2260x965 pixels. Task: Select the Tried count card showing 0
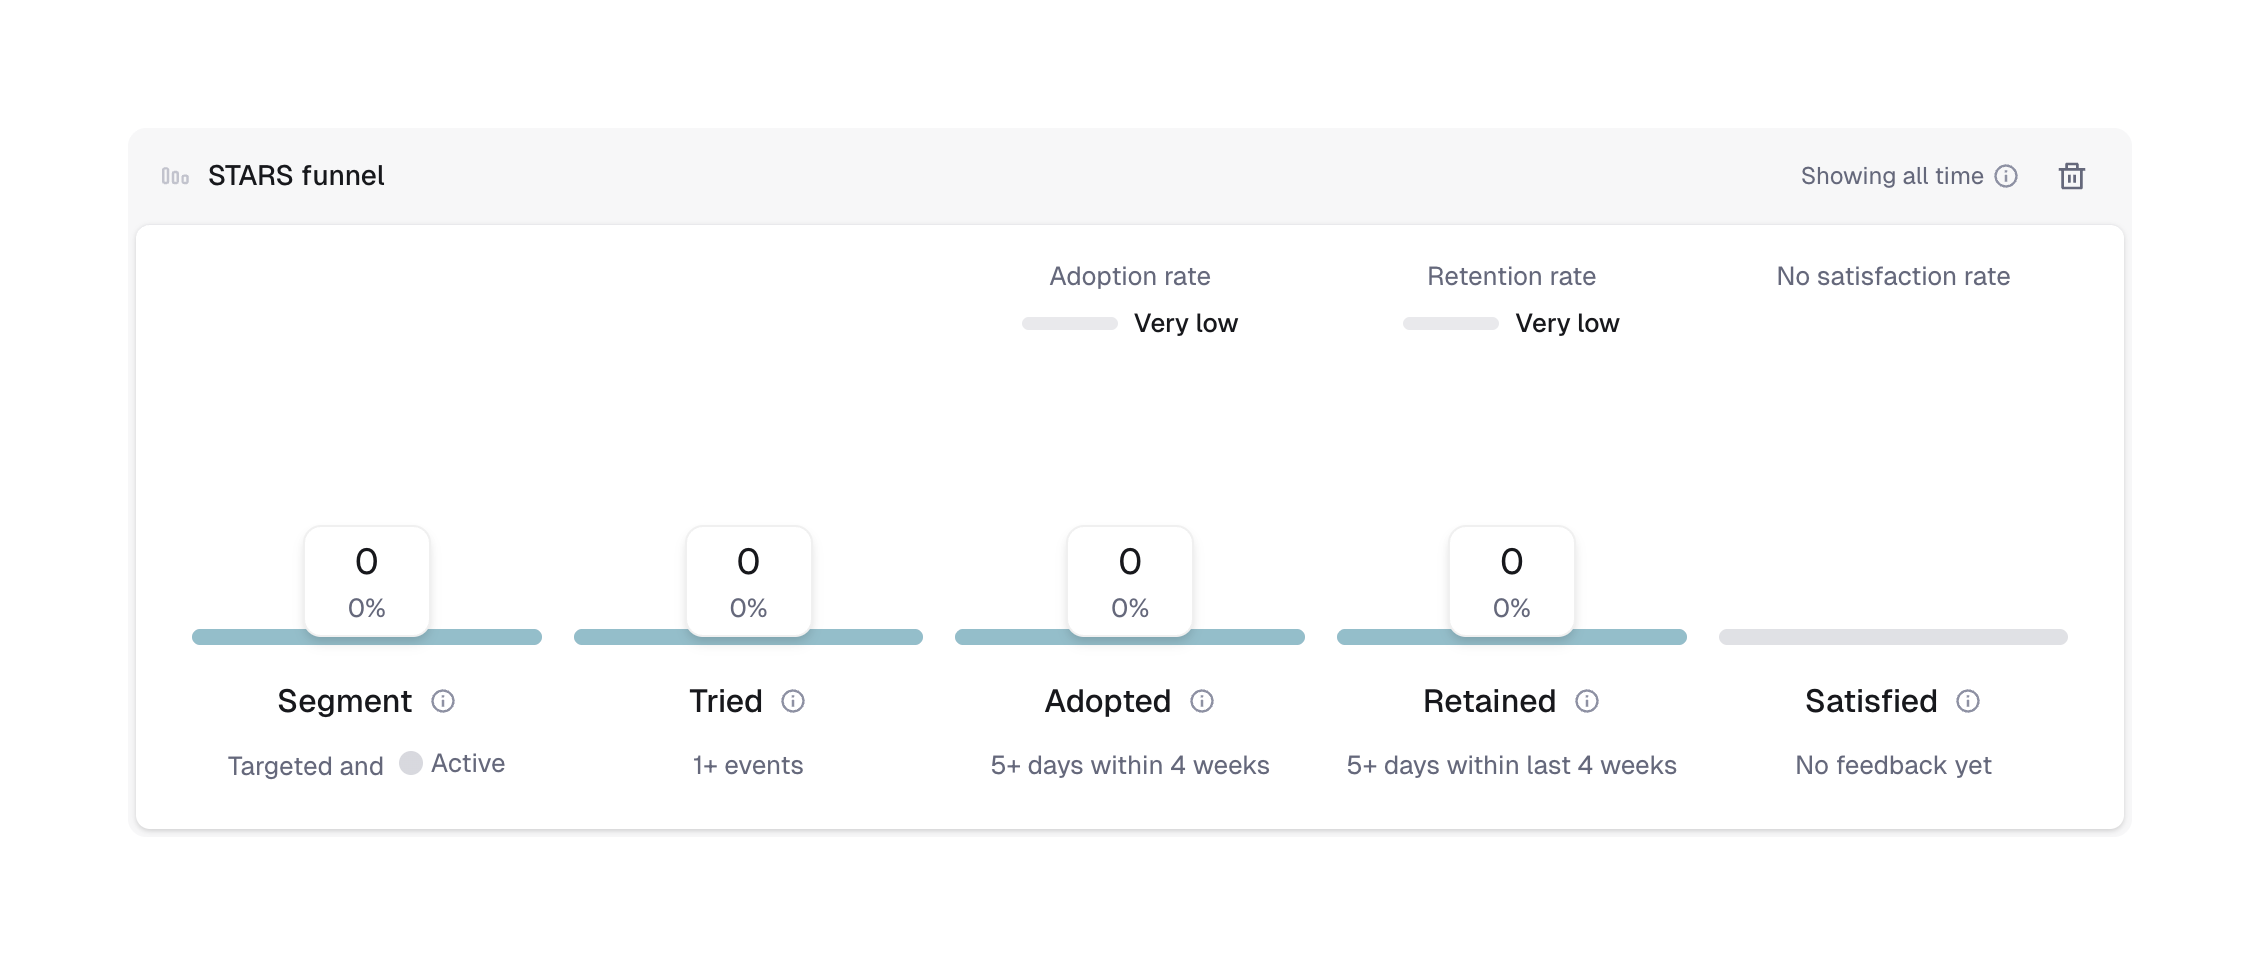click(x=748, y=581)
